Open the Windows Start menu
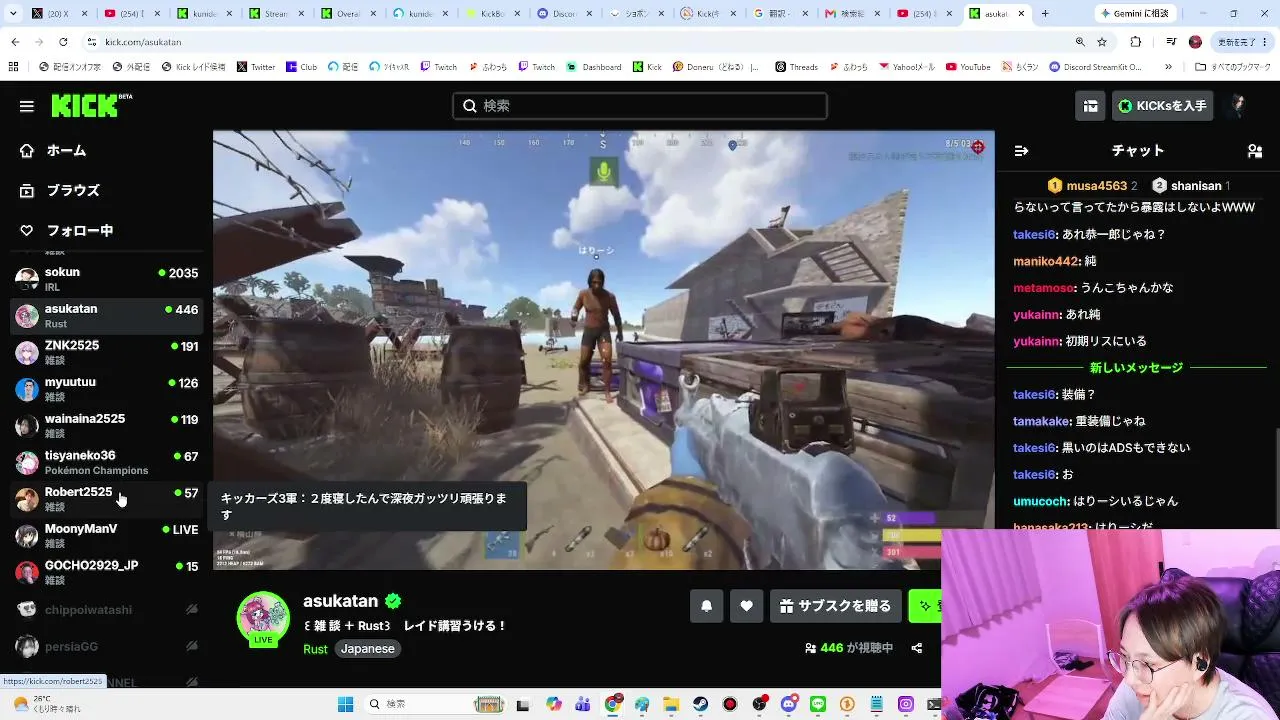1280x720 pixels. click(345, 704)
